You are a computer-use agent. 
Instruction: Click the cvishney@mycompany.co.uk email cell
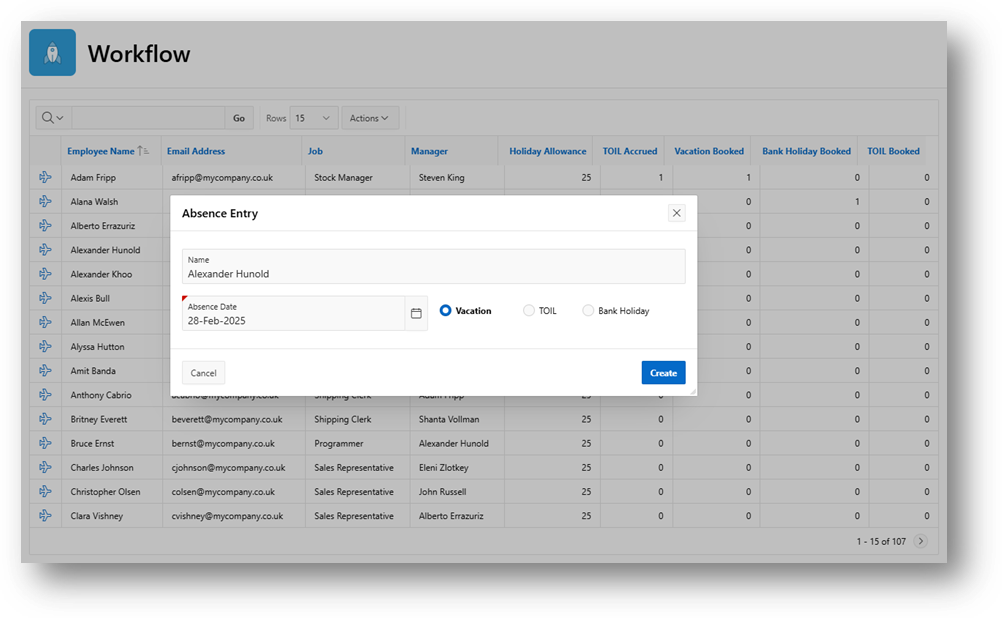click(x=227, y=516)
